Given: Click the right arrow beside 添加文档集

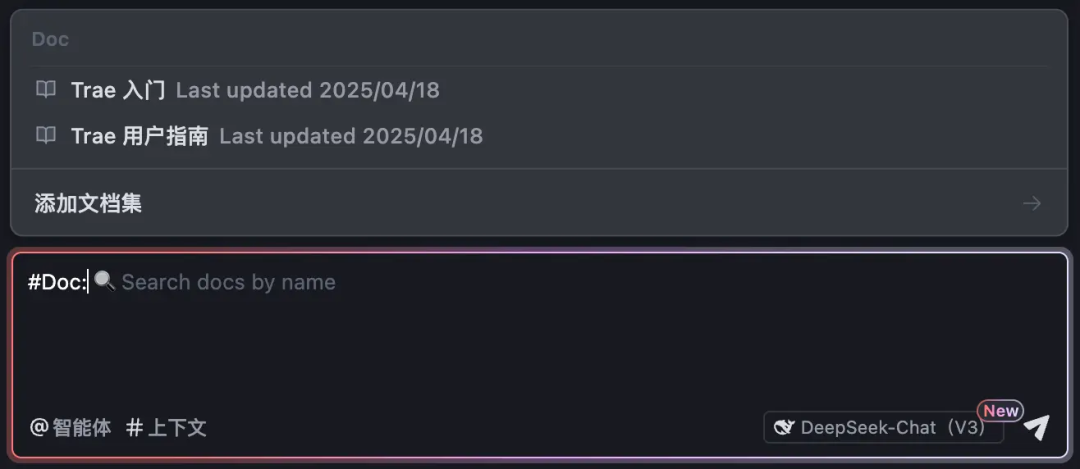Looking at the screenshot, I should click(1032, 203).
